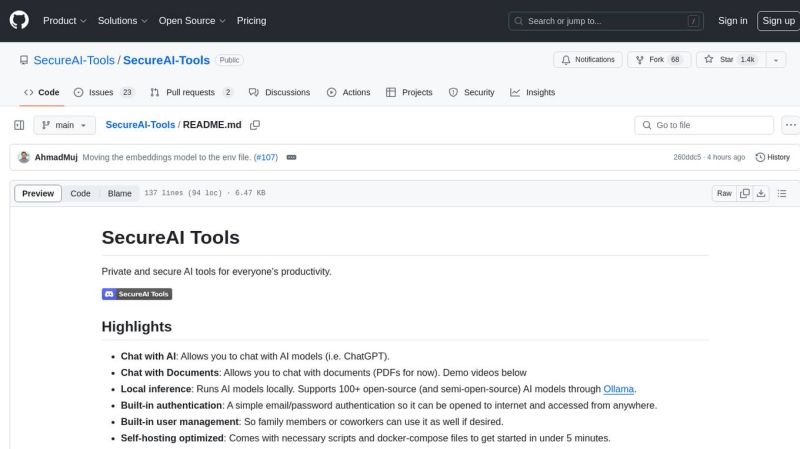Switch to the Actions tab
800x449 pixels.
[x=349, y=92]
